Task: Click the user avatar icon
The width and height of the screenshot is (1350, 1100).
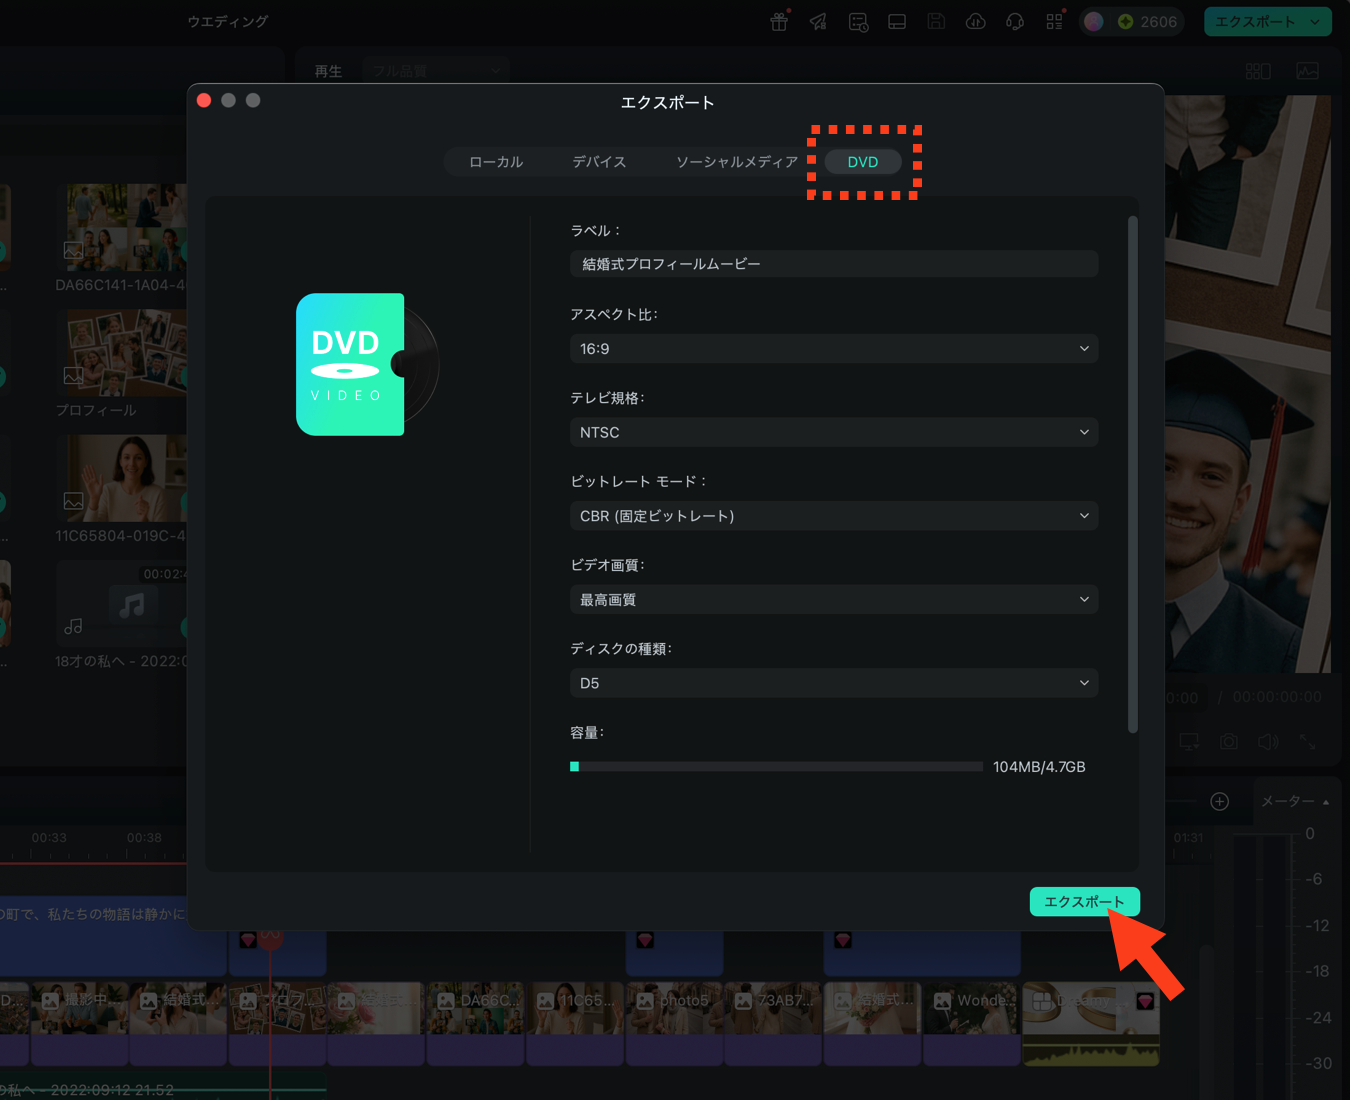Action: pyautogui.click(x=1094, y=22)
